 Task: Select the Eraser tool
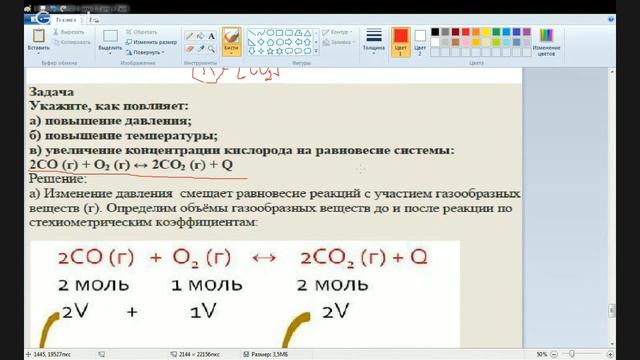click(189, 49)
